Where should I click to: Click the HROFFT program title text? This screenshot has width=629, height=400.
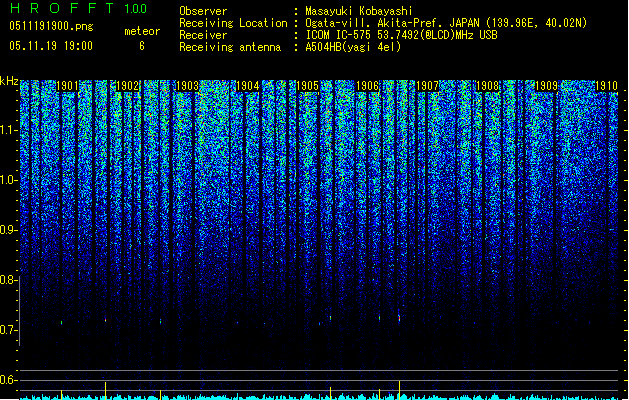[x=62, y=8]
